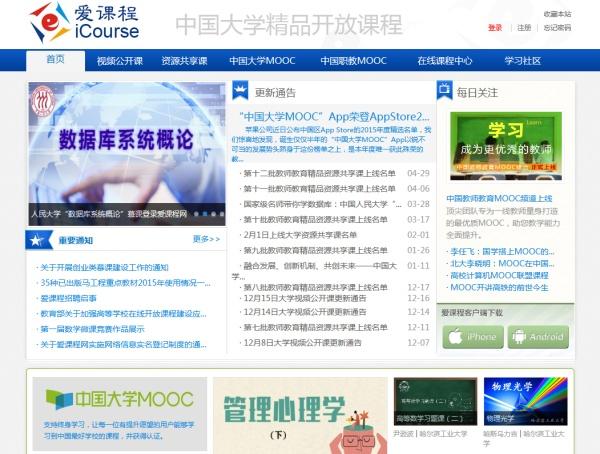
Task: Click the iCourse logo
Action: pos(84,22)
